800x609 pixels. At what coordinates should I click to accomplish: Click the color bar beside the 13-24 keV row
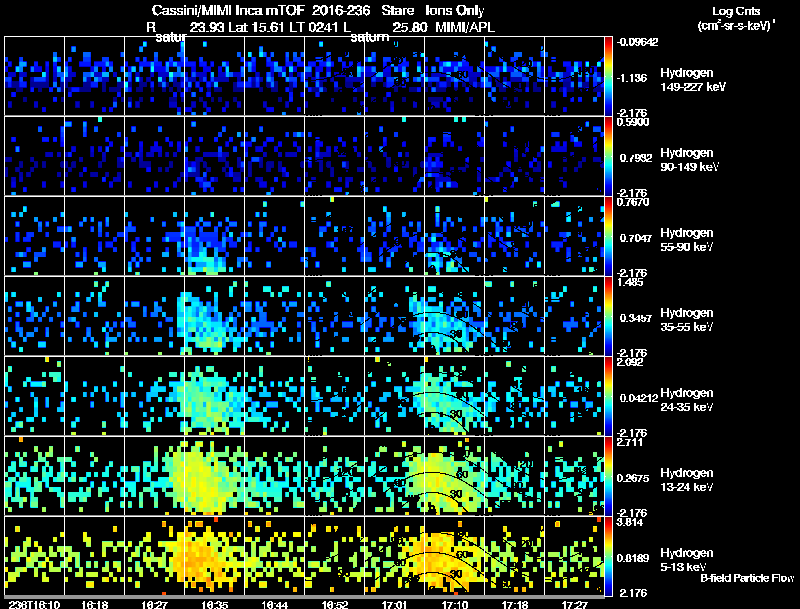(608, 476)
